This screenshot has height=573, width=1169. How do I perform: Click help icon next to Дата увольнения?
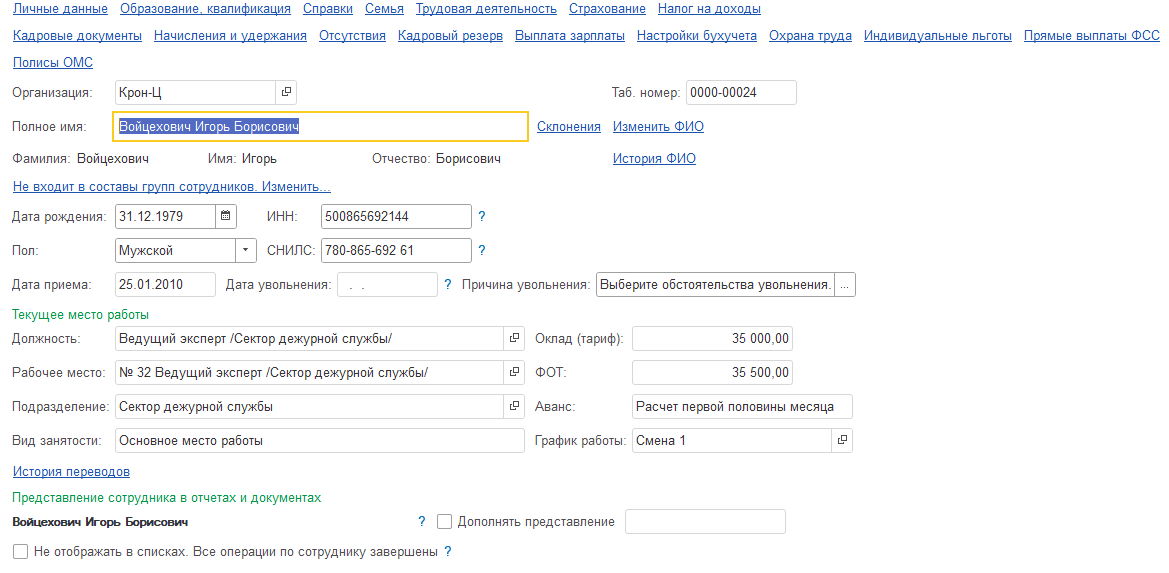pos(447,285)
